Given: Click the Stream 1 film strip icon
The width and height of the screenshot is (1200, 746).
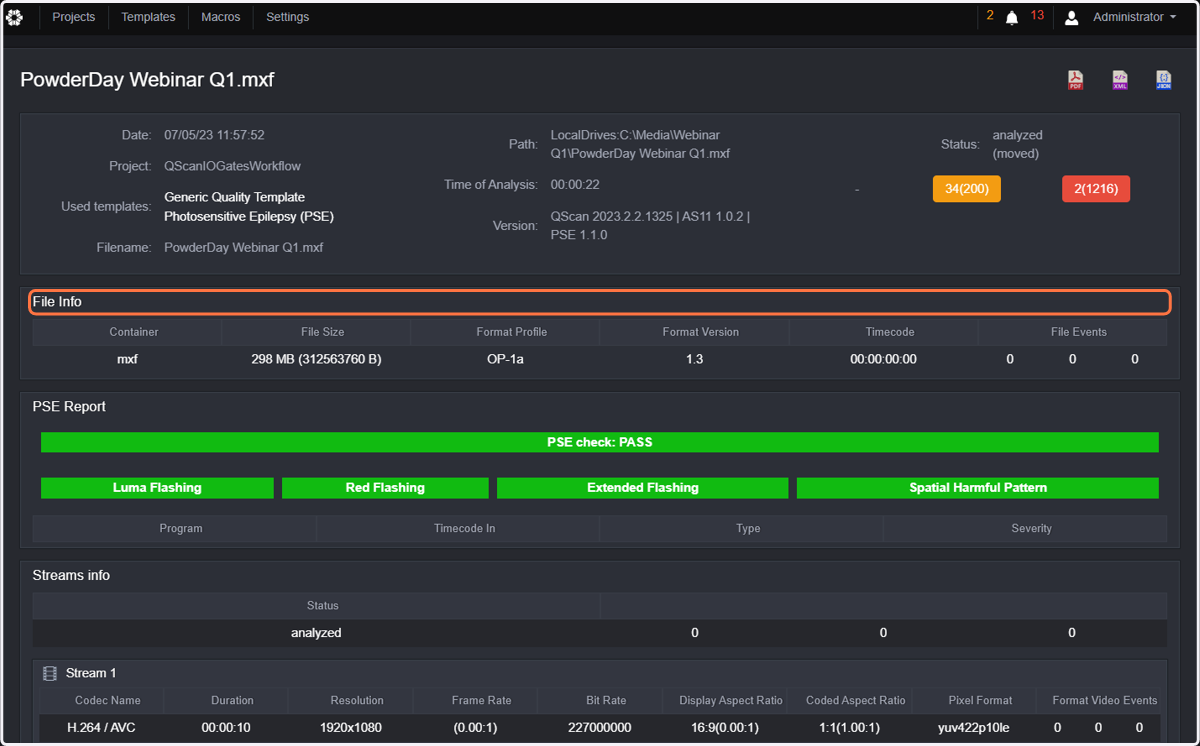Looking at the screenshot, I should click(49, 674).
